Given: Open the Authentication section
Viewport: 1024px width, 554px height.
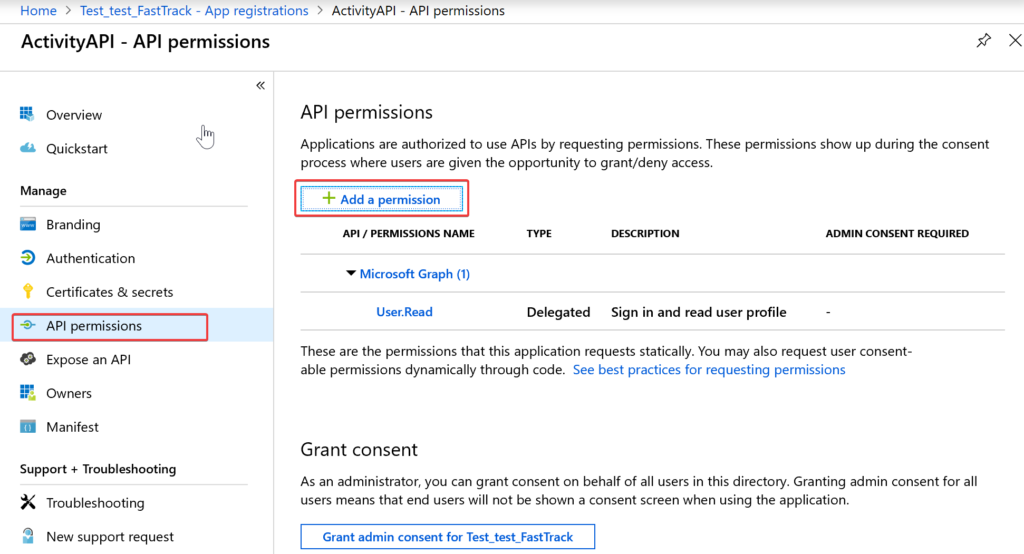Looking at the screenshot, I should click(x=90, y=258).
